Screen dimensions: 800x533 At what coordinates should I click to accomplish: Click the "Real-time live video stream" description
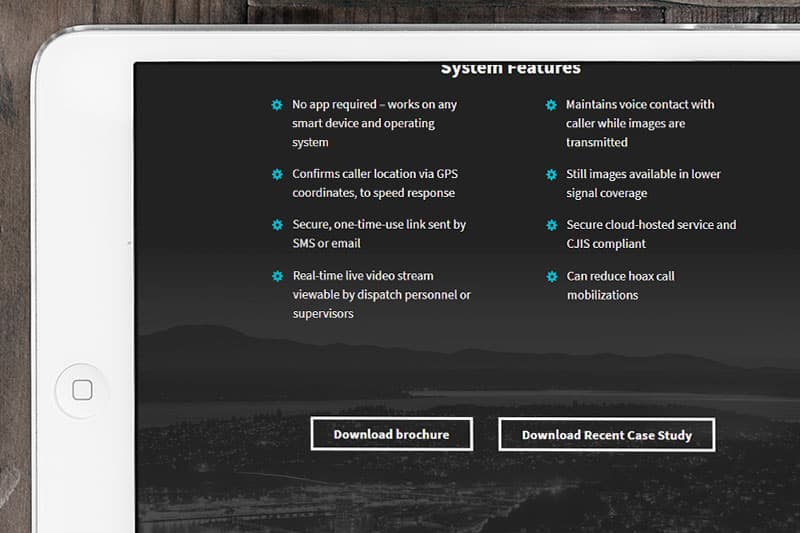click(x=380, y=294)
